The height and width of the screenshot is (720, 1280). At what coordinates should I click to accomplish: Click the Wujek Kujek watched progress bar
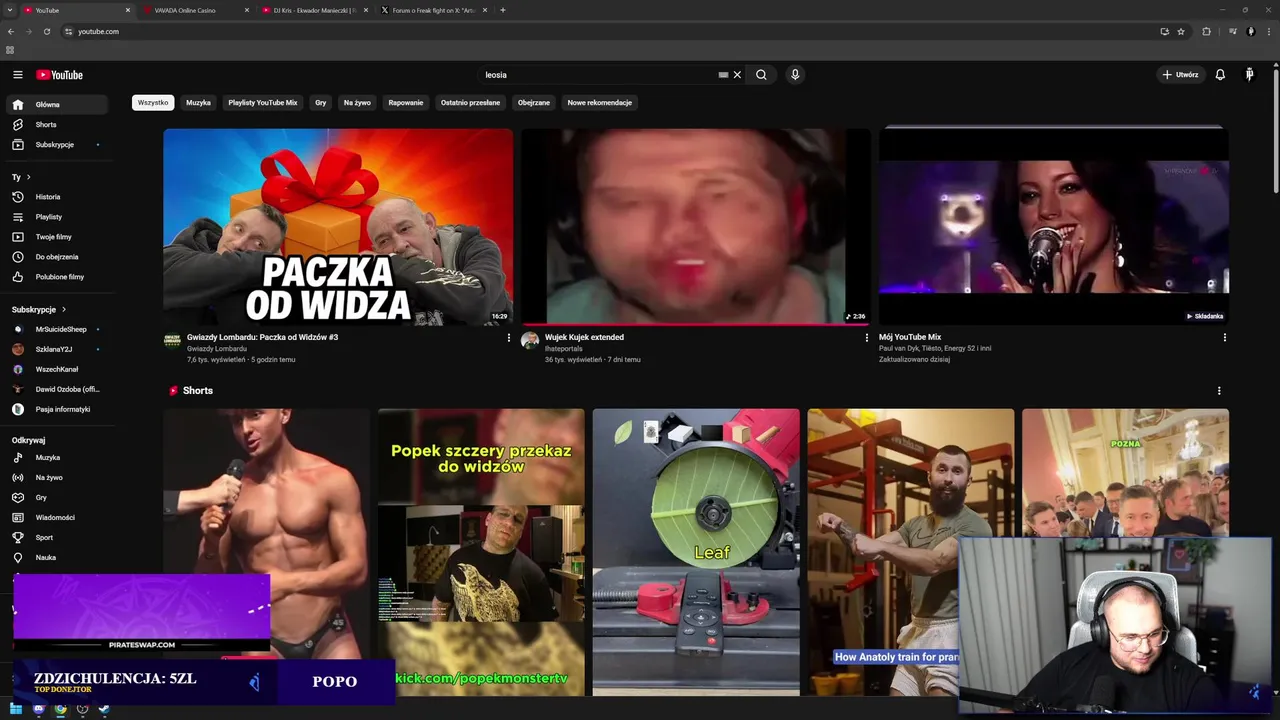[x=696, y=324]
